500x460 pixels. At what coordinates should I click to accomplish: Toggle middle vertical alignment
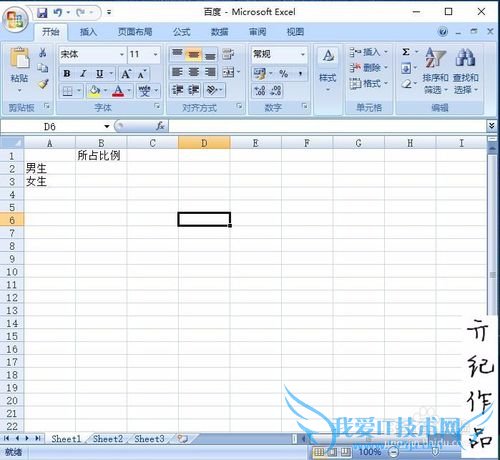coord(194,54)
